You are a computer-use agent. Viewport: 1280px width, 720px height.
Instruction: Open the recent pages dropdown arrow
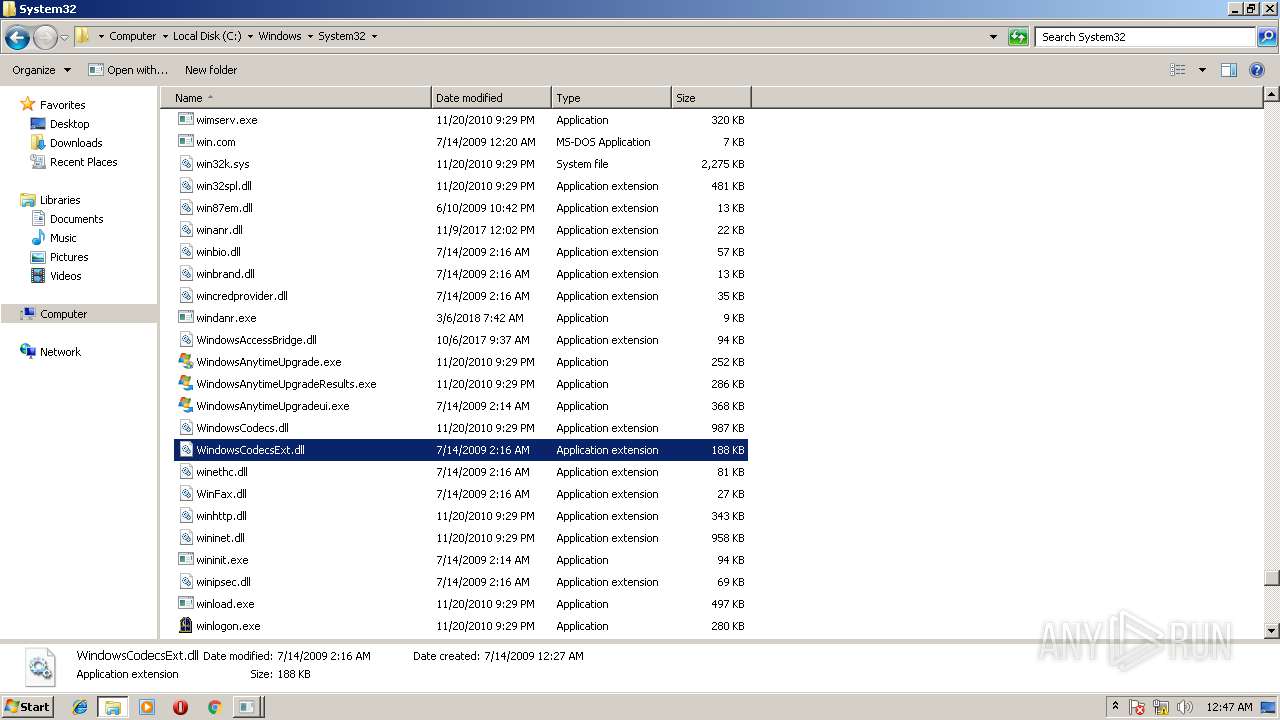65,38
